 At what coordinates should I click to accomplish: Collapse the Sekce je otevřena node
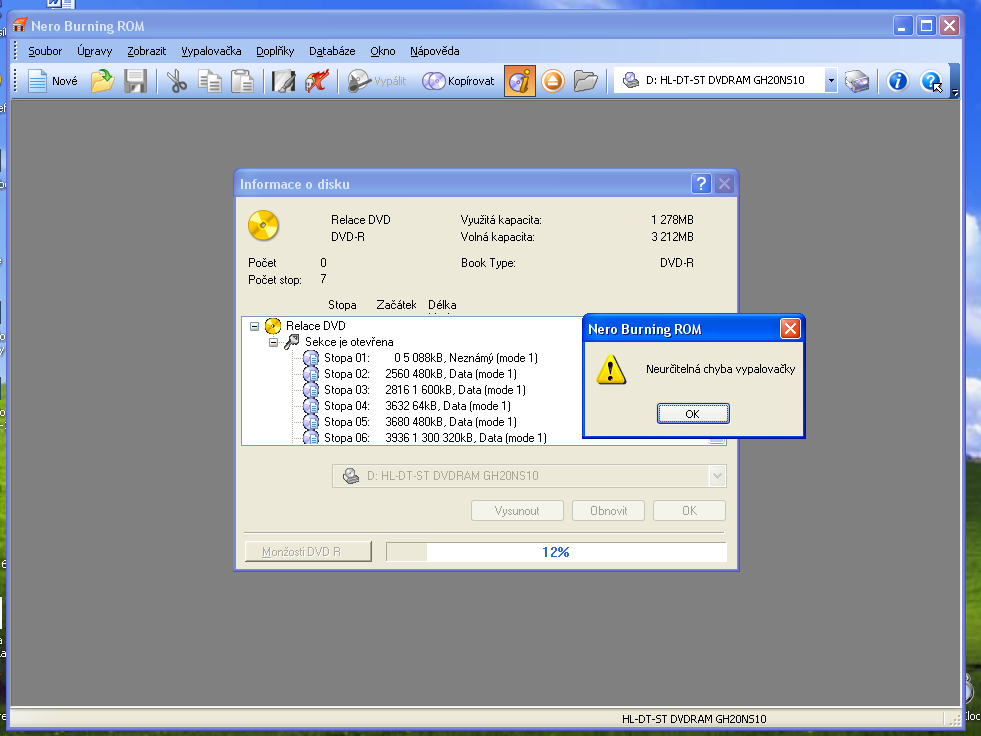[x=273, y=342]
